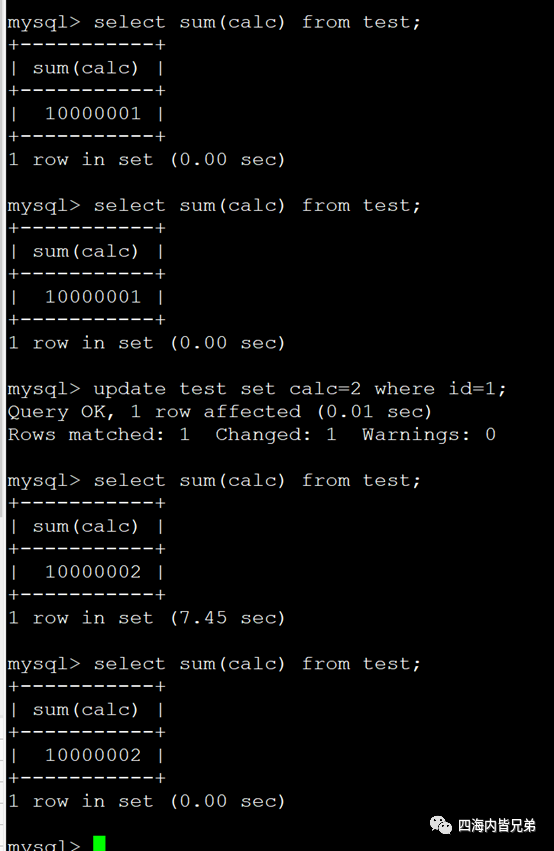Click the first 10000001 result value
The image size is (554, 851).
pyautogui.click(x=93, y=113)
